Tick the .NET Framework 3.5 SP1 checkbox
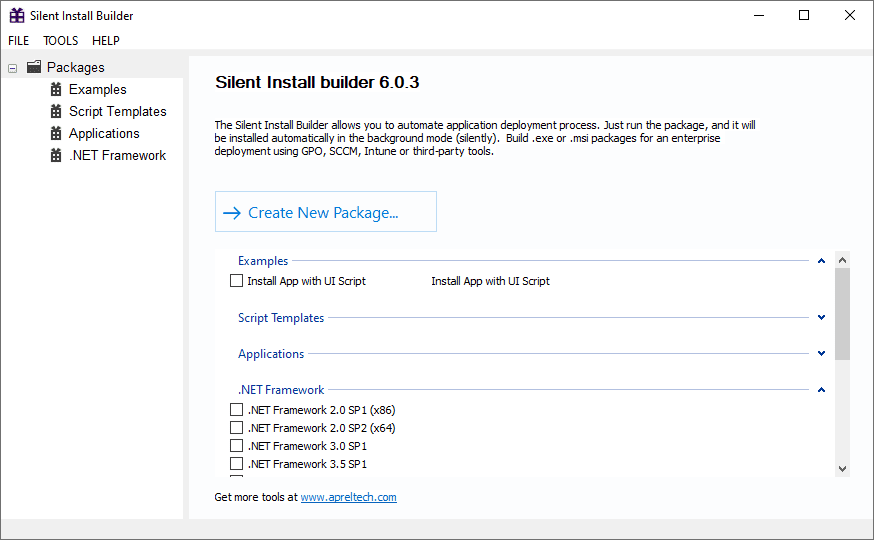 coord(237,464)
